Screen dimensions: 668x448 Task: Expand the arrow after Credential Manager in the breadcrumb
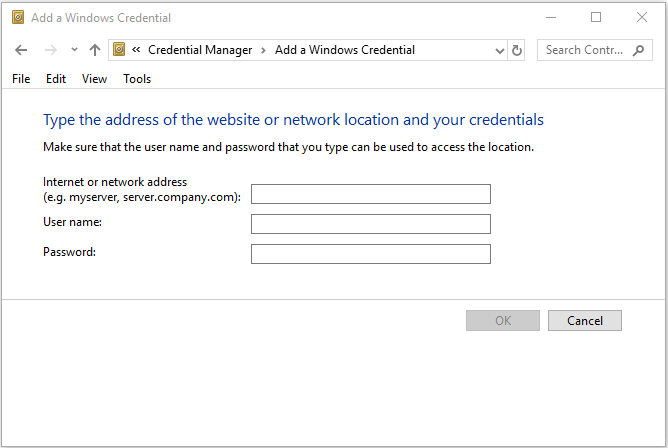pos(263,50)
